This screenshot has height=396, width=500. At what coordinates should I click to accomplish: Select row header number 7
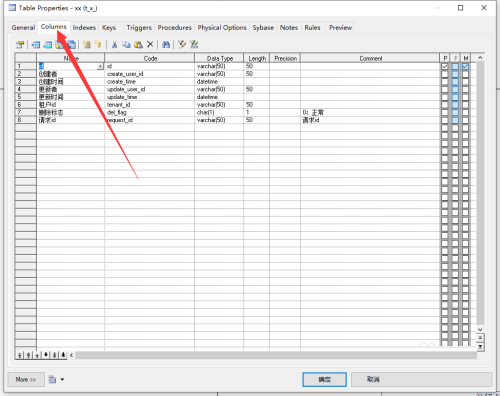[26, 112]
